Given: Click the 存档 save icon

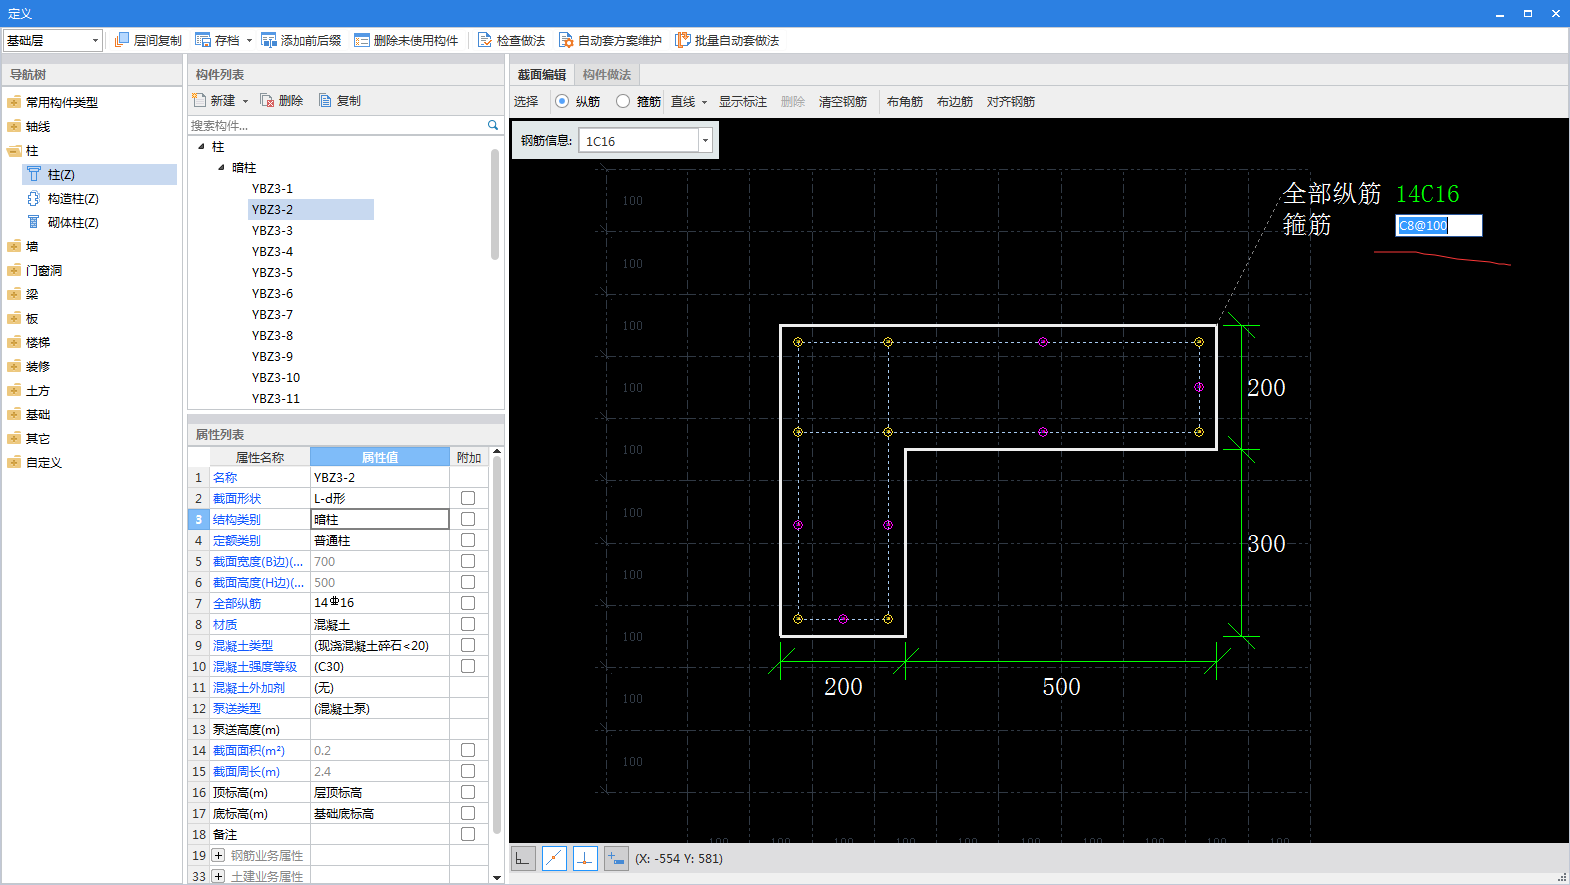Looking at the screenshot, I should tap(203, 40).
